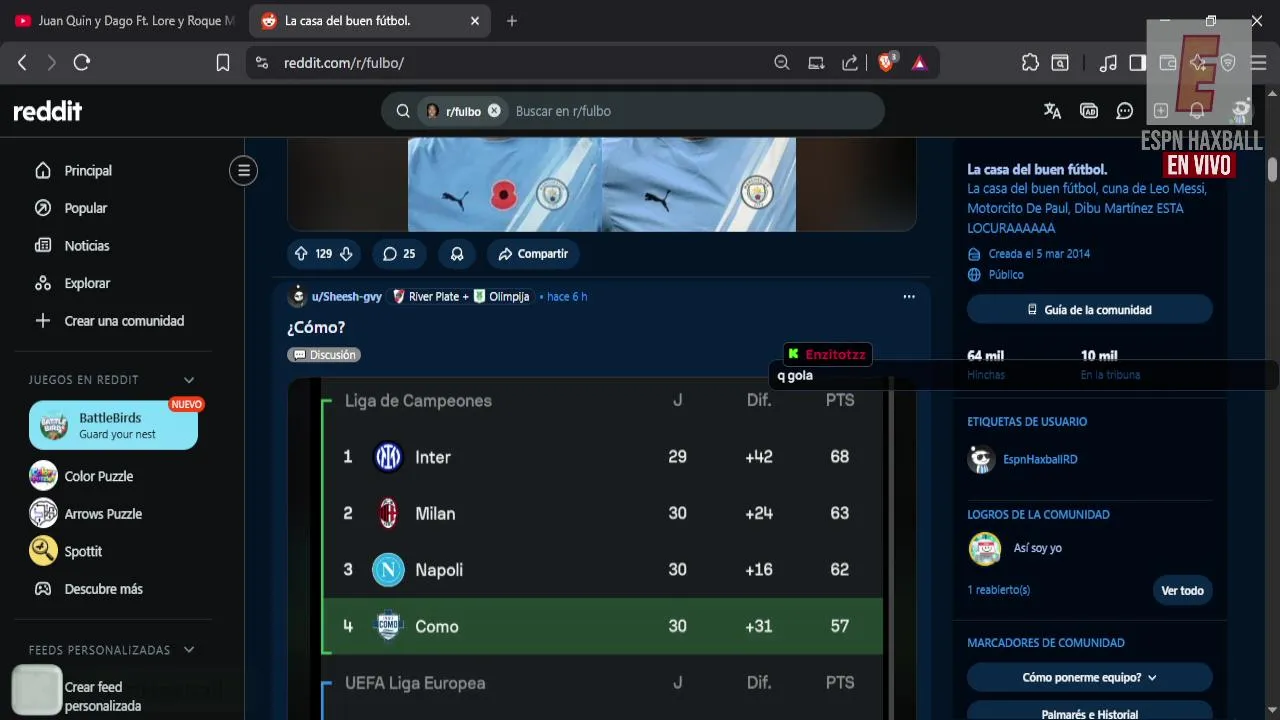Click the Olimpija user flair text
This screenshot has width=1280, height=720.
509,297
